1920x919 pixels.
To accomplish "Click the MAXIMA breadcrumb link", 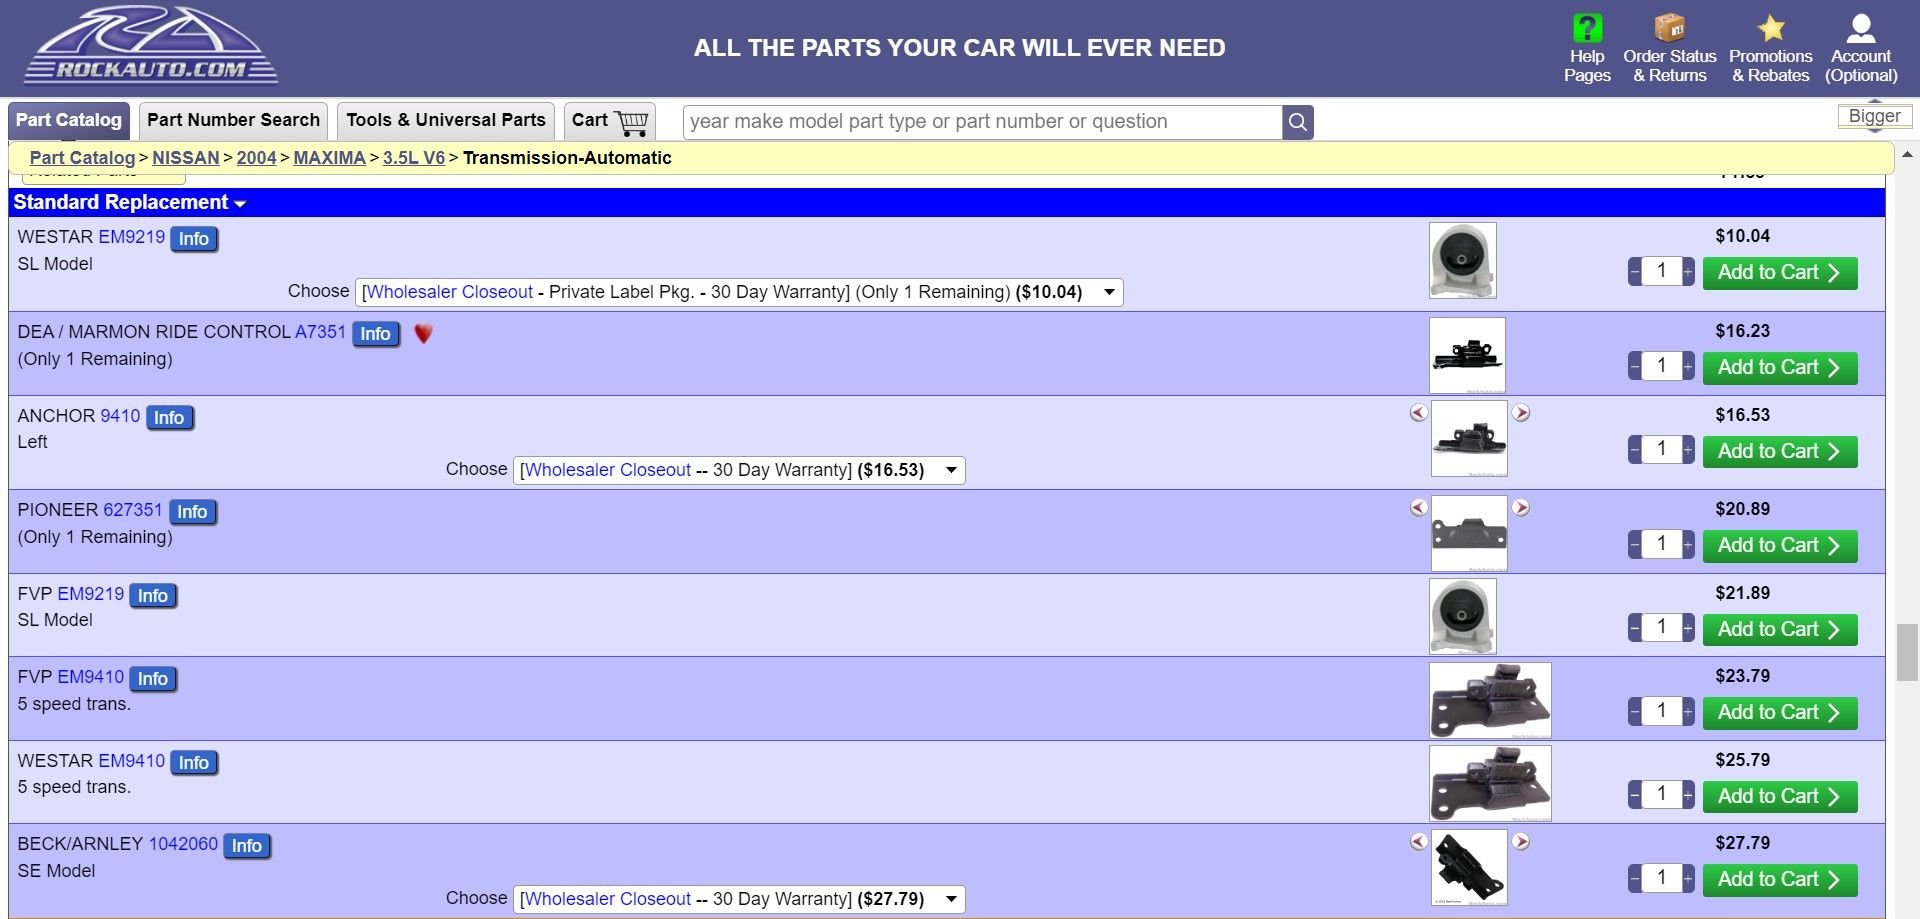I will 329,158.
